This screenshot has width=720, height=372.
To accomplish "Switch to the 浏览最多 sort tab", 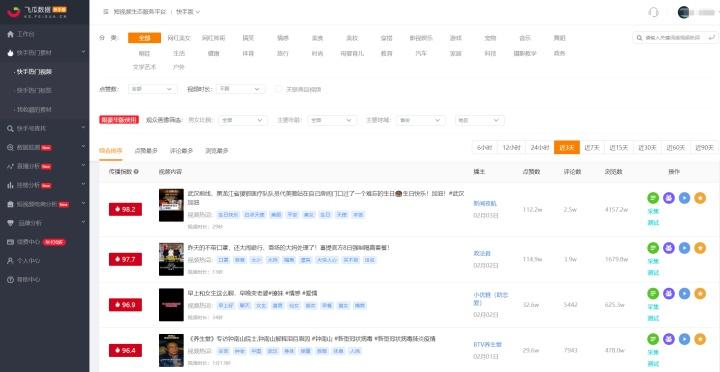I will (x=217, y=151).
